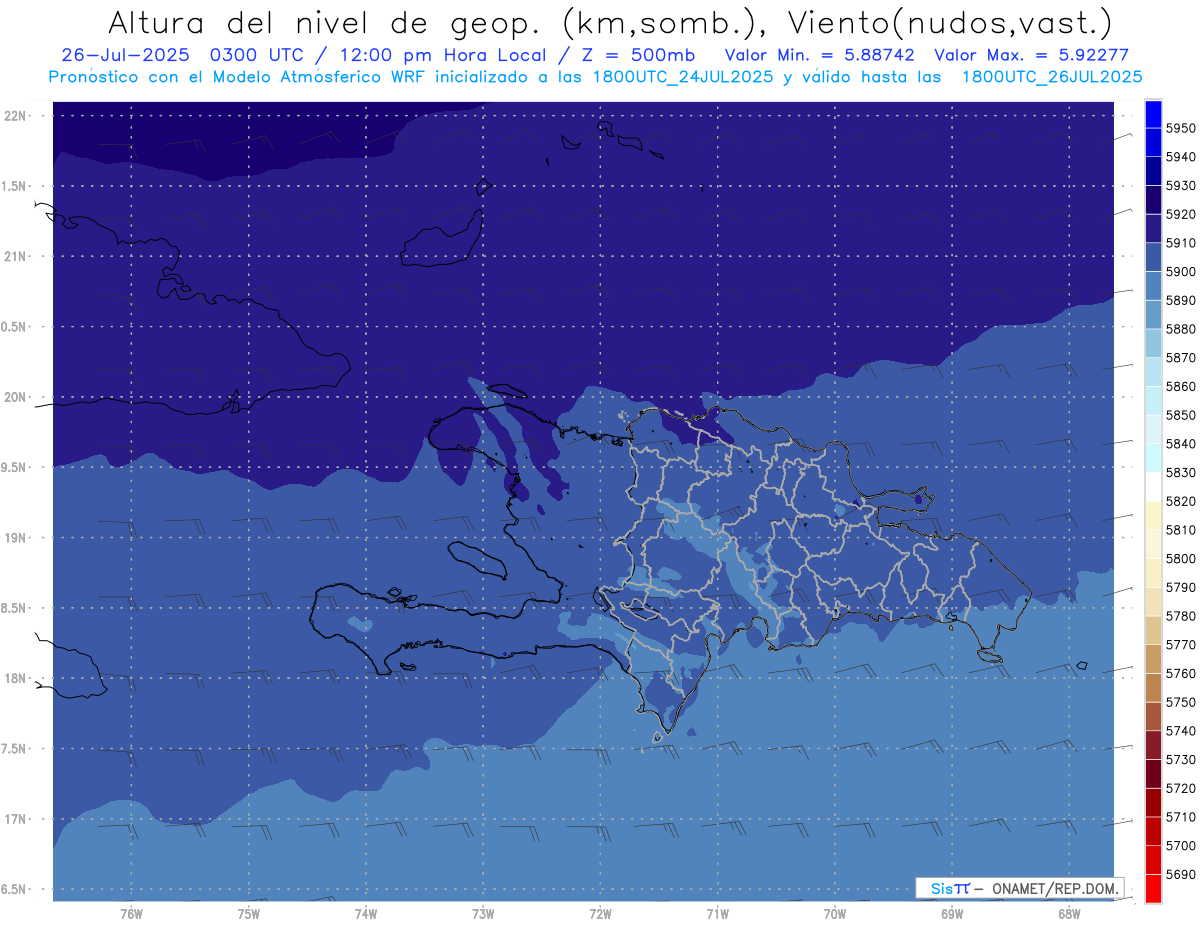Click small Mona island near 68W
Viewport: 1200px width, 927px height.
1081,665
